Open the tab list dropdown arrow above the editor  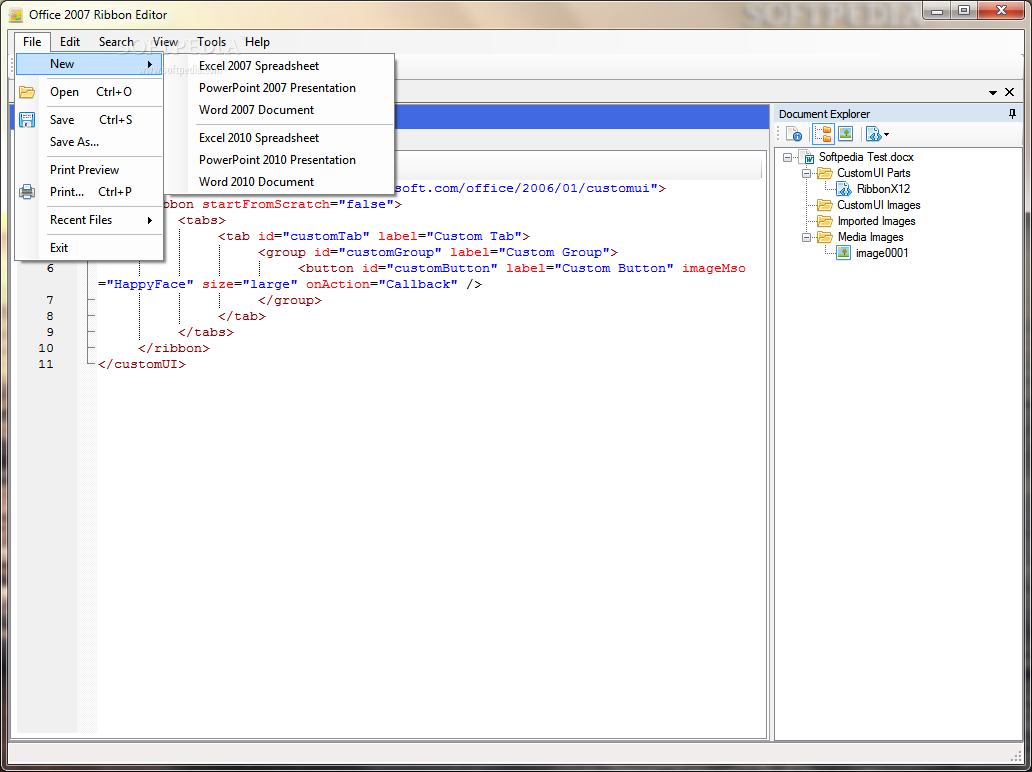(993, 93)
